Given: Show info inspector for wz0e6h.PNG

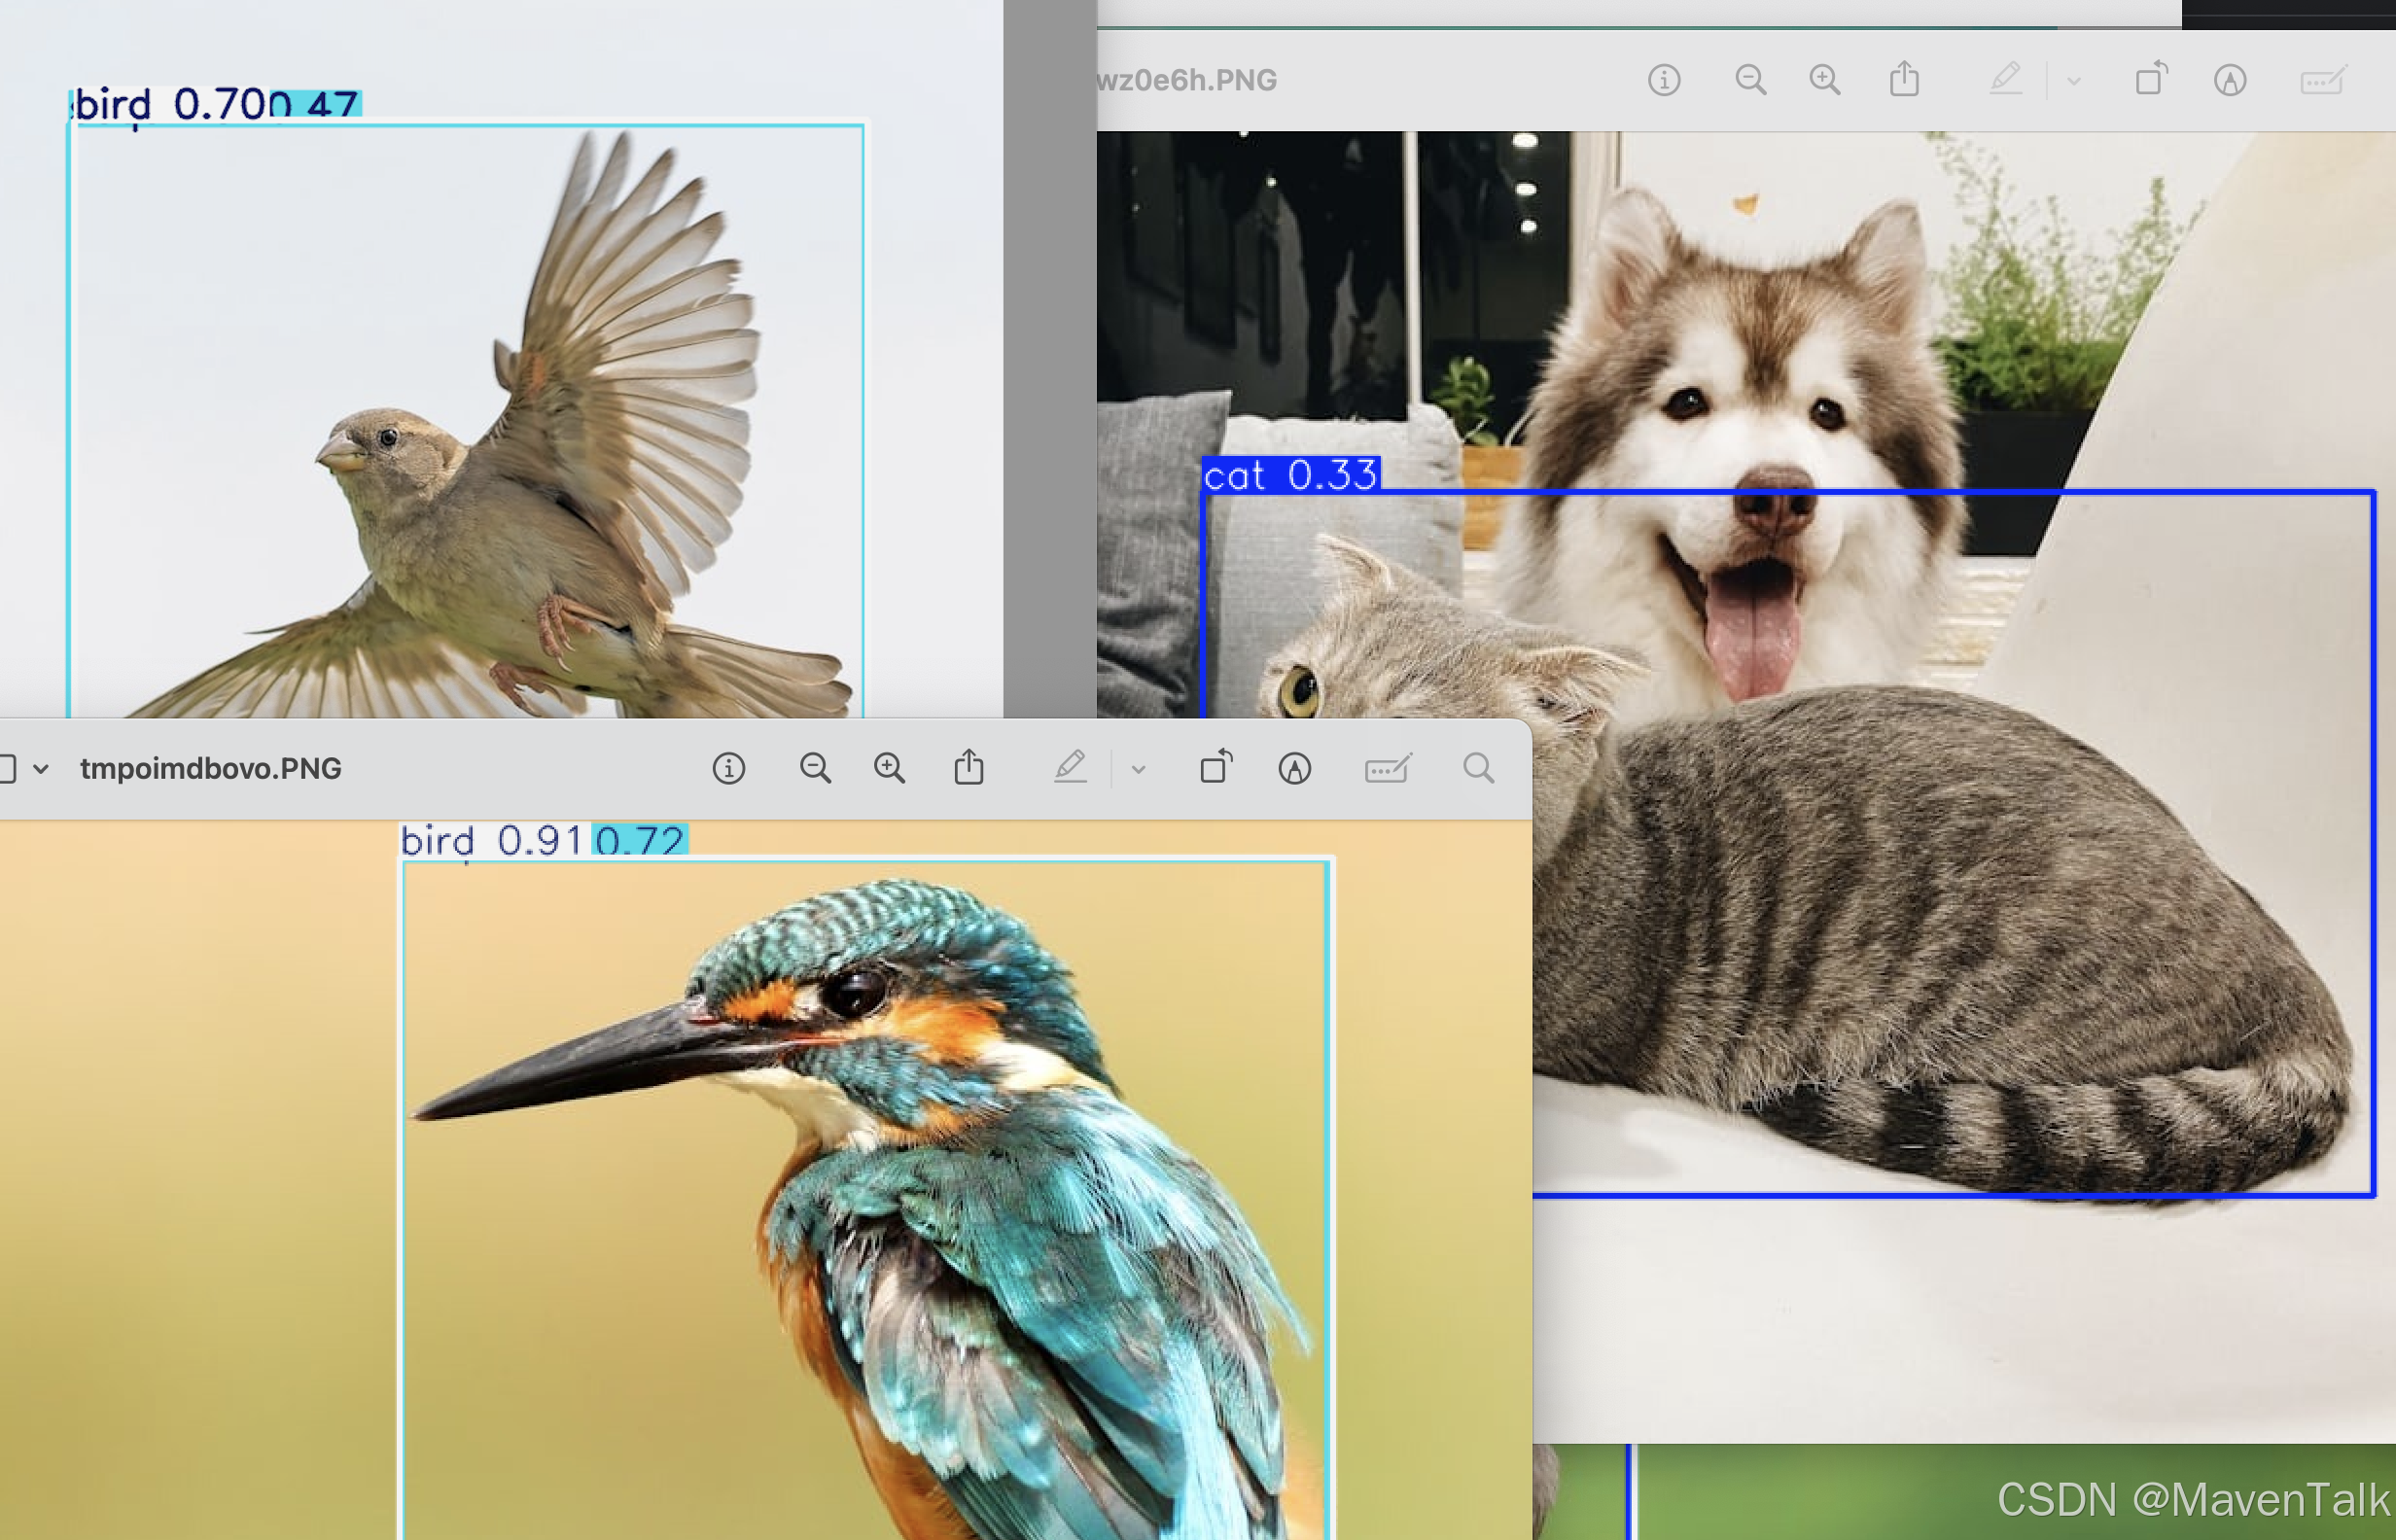Looking at the screenshot, I should tap(1664, 80).
